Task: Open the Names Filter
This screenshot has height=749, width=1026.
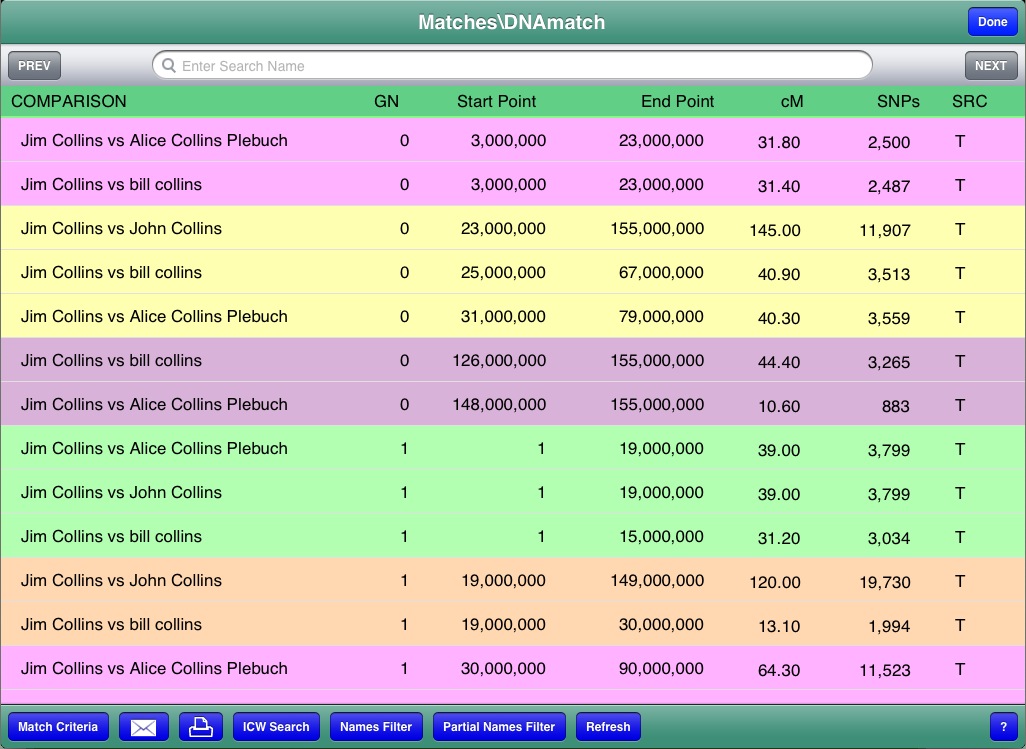Action: coord(376,727)
